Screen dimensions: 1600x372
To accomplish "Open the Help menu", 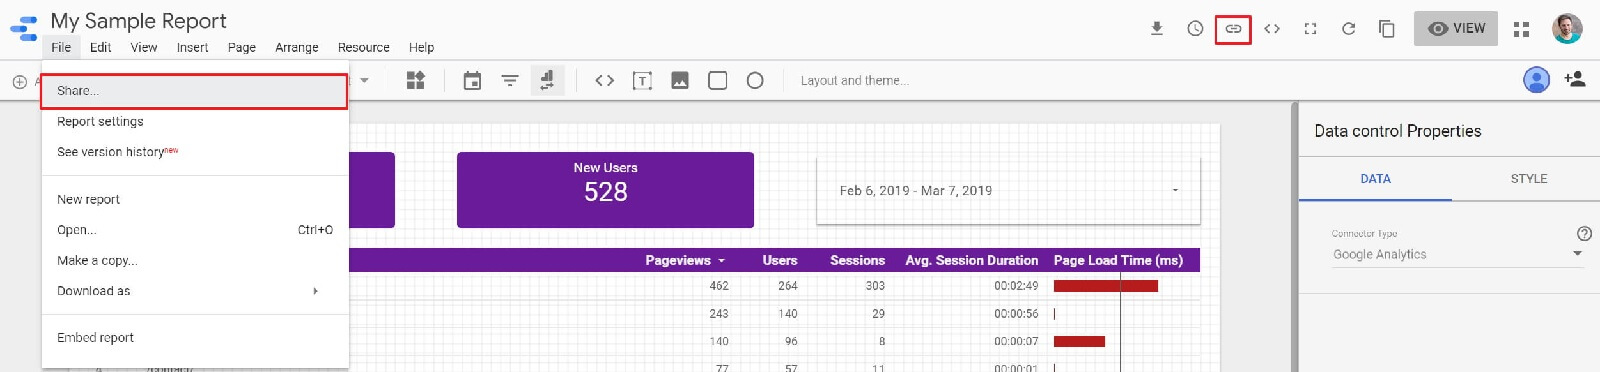I will coord(421,47).
